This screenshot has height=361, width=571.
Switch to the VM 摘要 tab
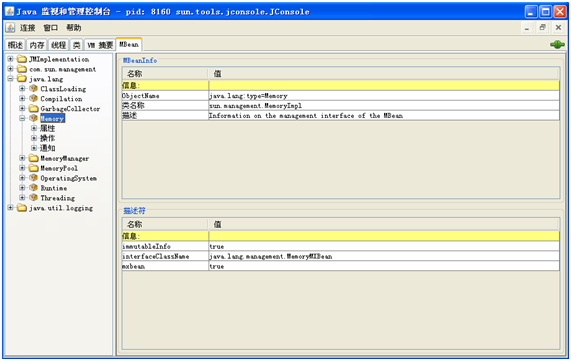click(x=100, y=45)
